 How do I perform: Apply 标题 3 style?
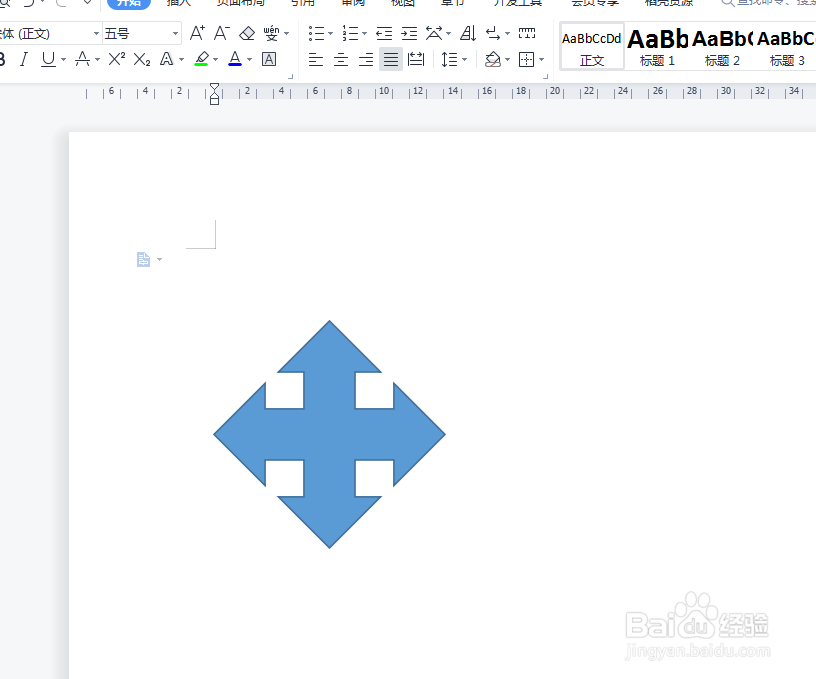click(x=786, y=47)
